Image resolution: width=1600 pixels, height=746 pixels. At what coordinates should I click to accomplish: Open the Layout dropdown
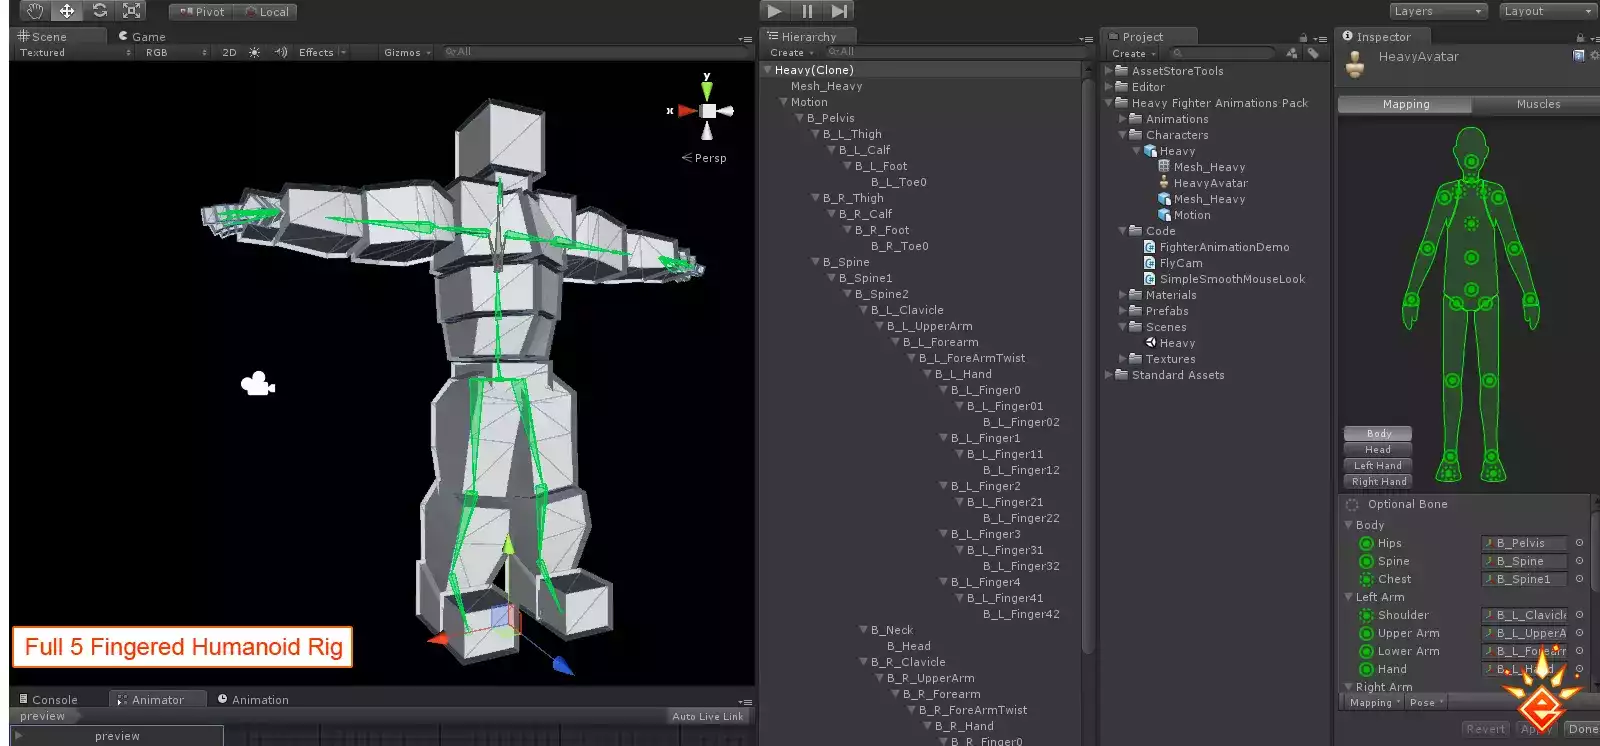tap(1547, 11)
